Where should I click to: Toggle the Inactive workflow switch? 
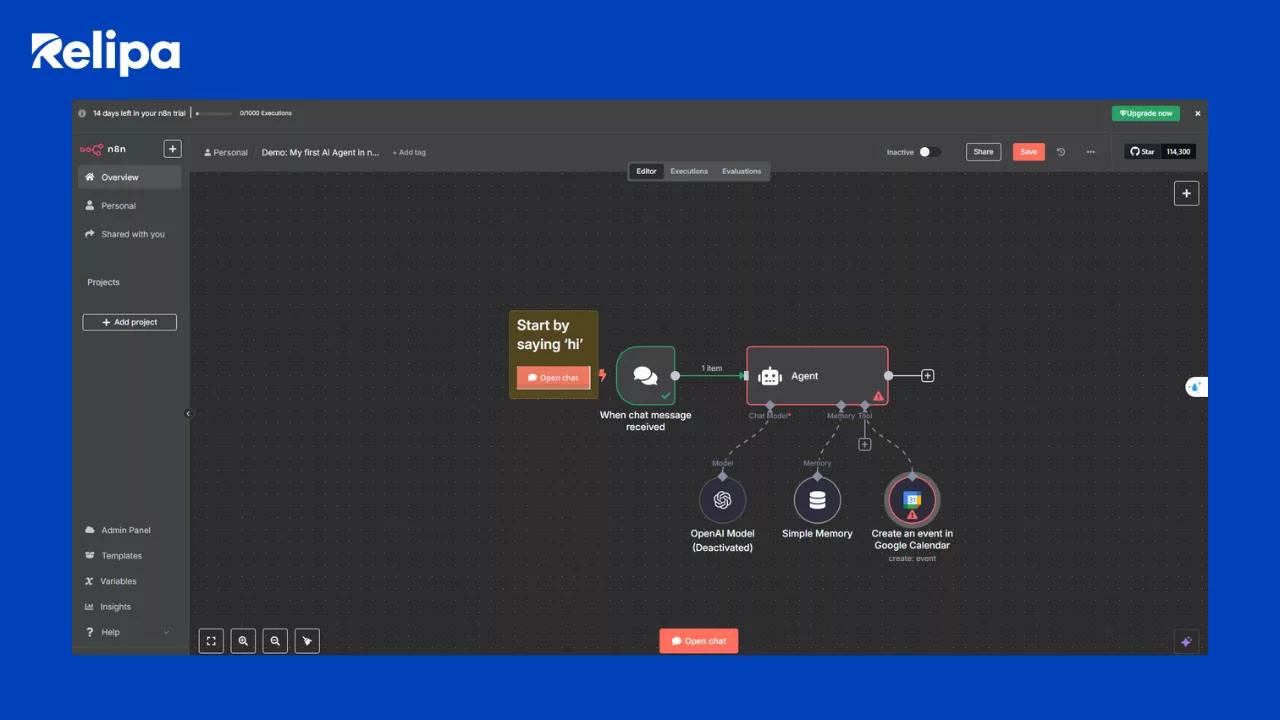pyautogui.click(x=930, y=152)
